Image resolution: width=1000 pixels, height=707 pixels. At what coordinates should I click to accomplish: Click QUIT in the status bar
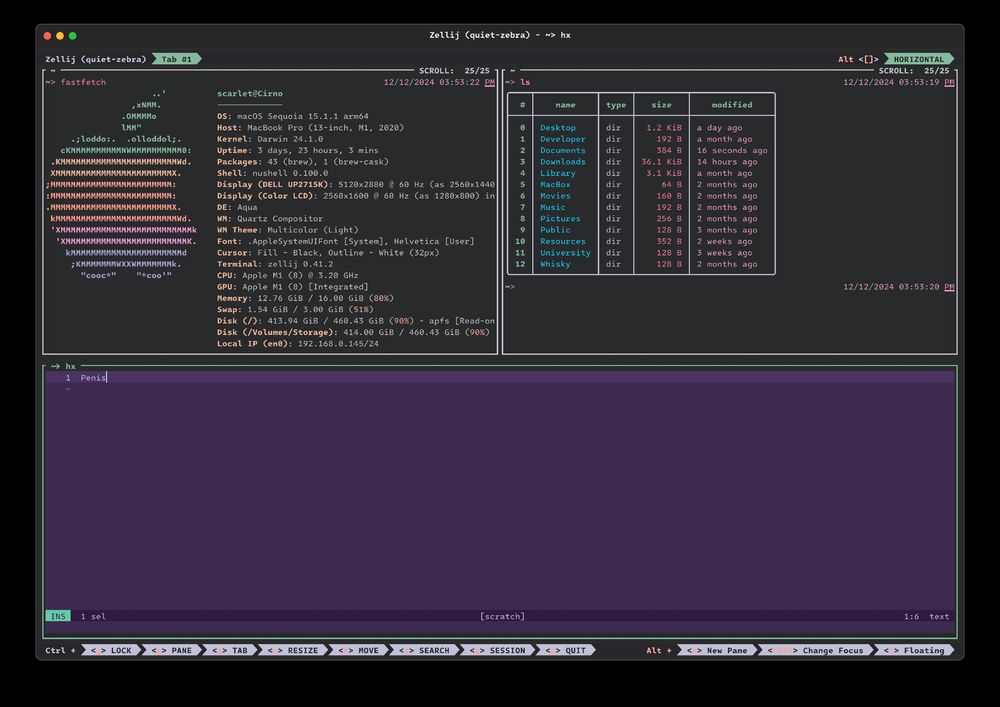pos(565,650)
